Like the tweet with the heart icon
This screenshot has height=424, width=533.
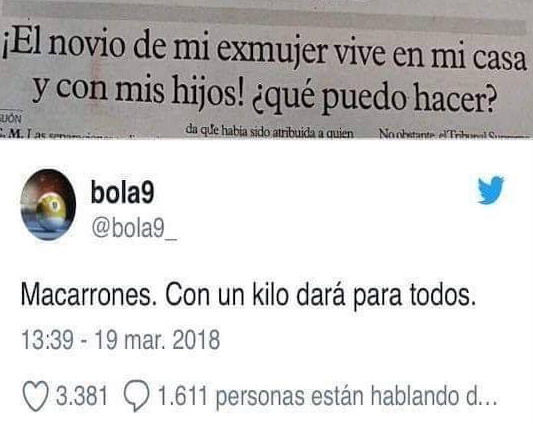pos(35,396)
